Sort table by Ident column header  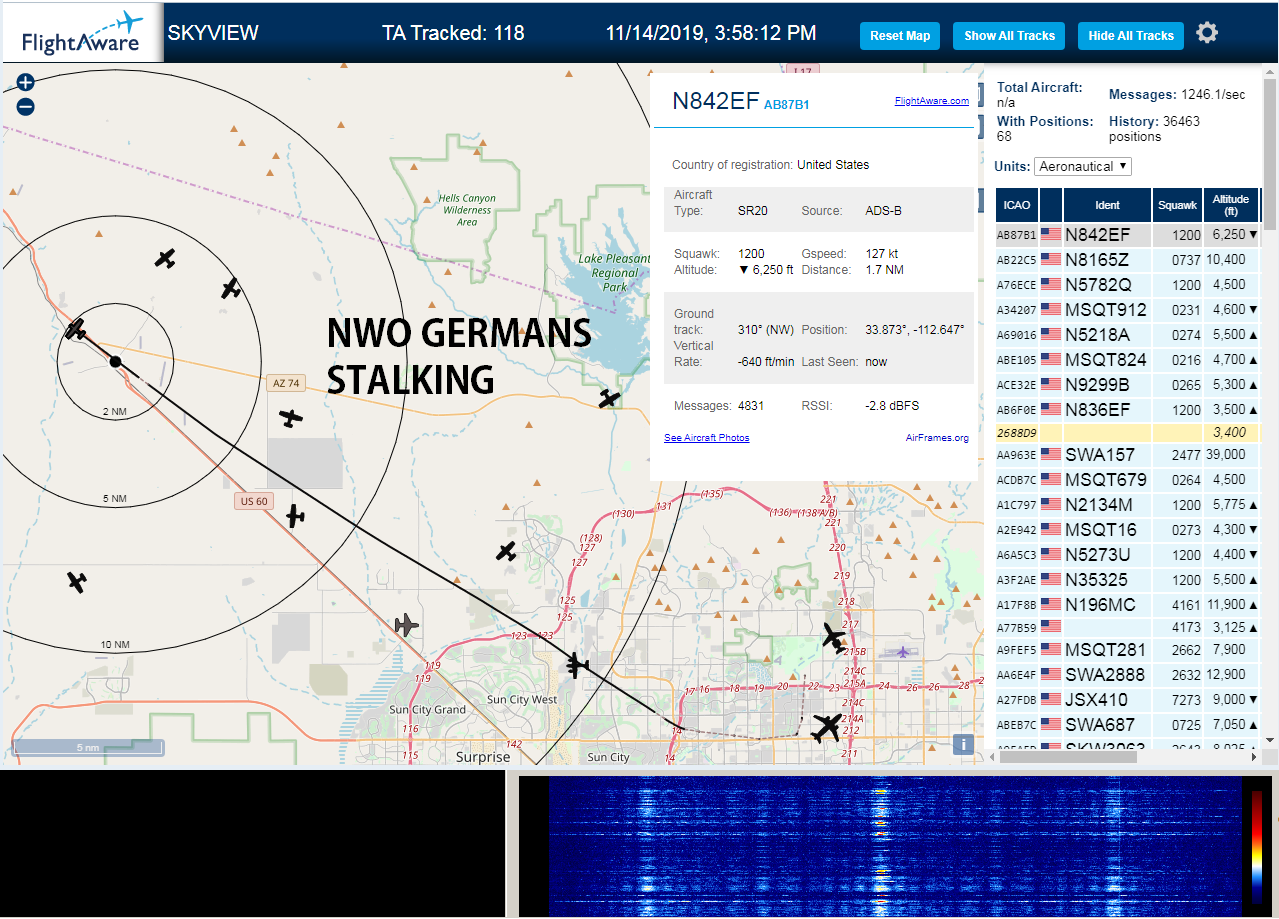pyautogui.click(x=1107, y=205)
